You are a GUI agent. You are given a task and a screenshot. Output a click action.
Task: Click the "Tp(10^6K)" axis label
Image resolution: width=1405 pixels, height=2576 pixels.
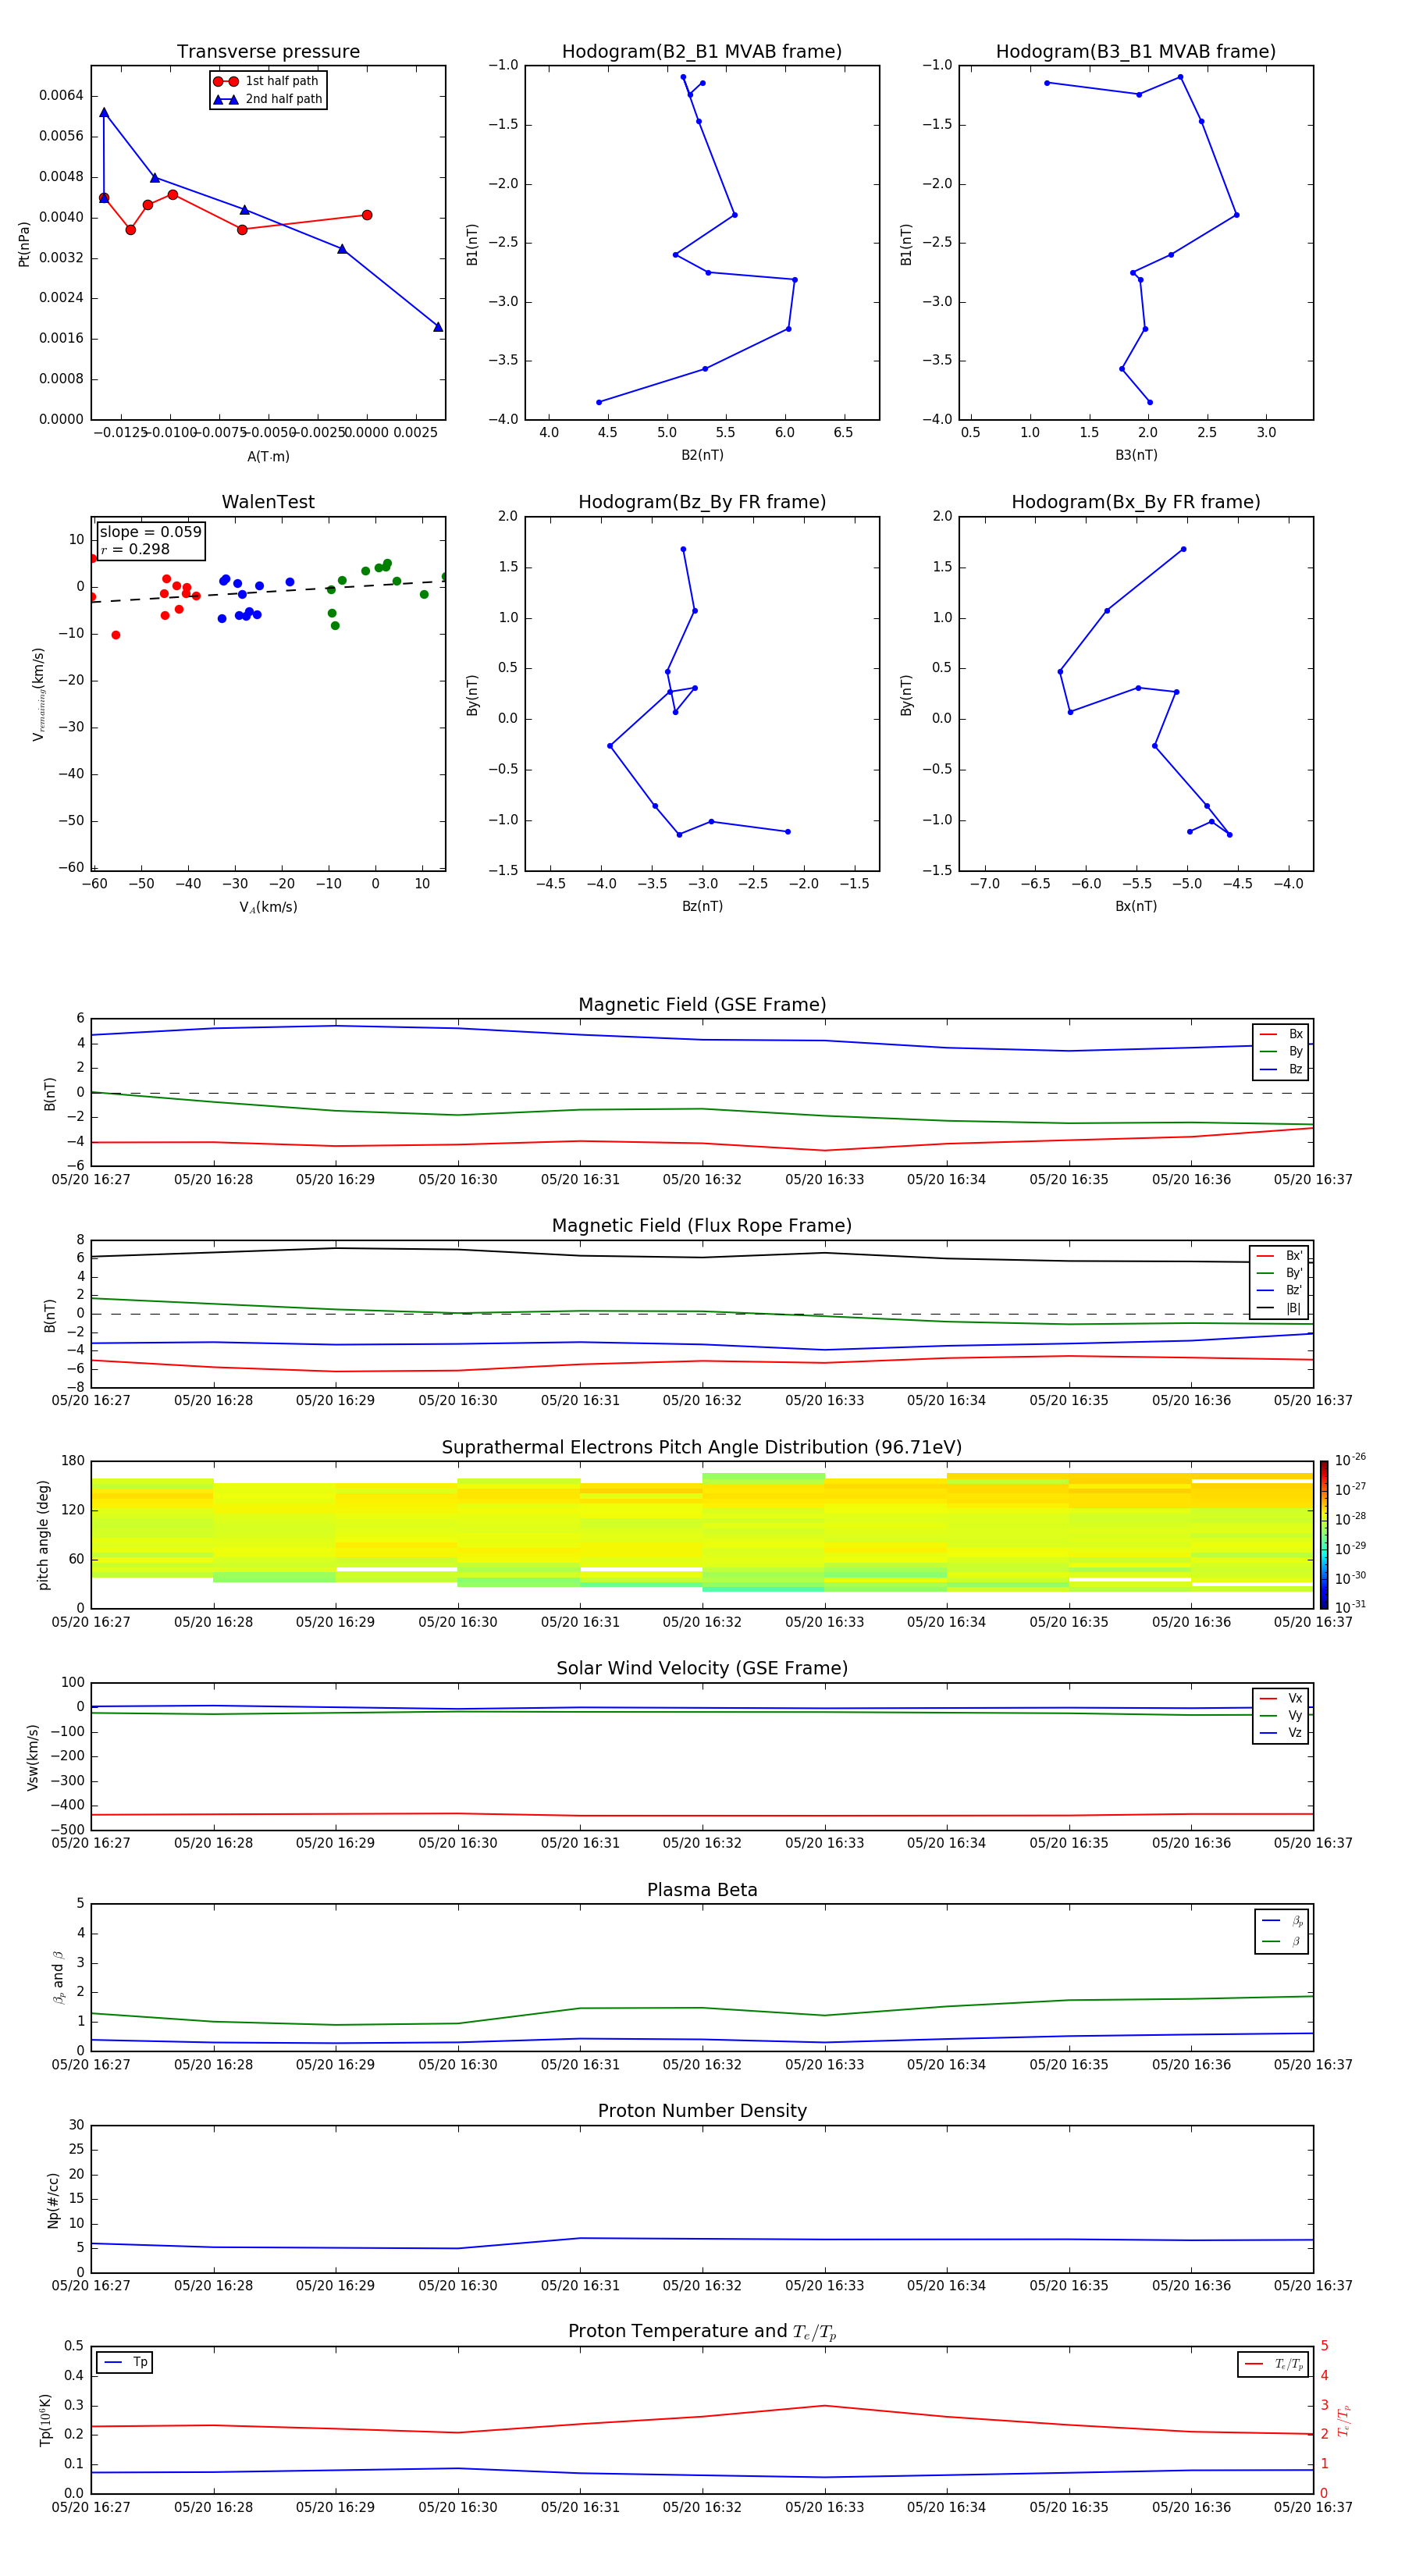click(45, 2420)
